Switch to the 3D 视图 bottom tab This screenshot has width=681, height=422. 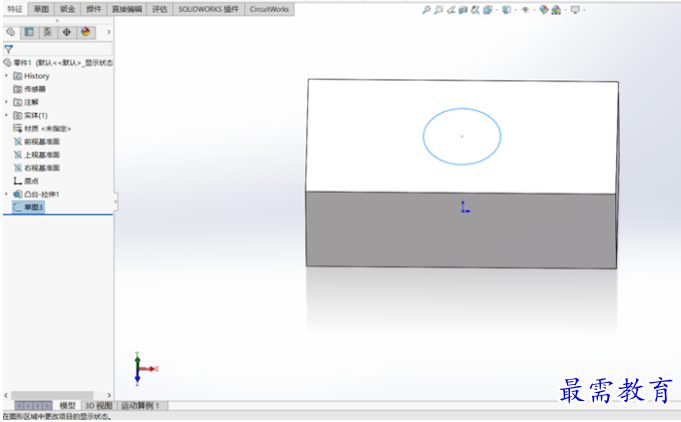99,406
